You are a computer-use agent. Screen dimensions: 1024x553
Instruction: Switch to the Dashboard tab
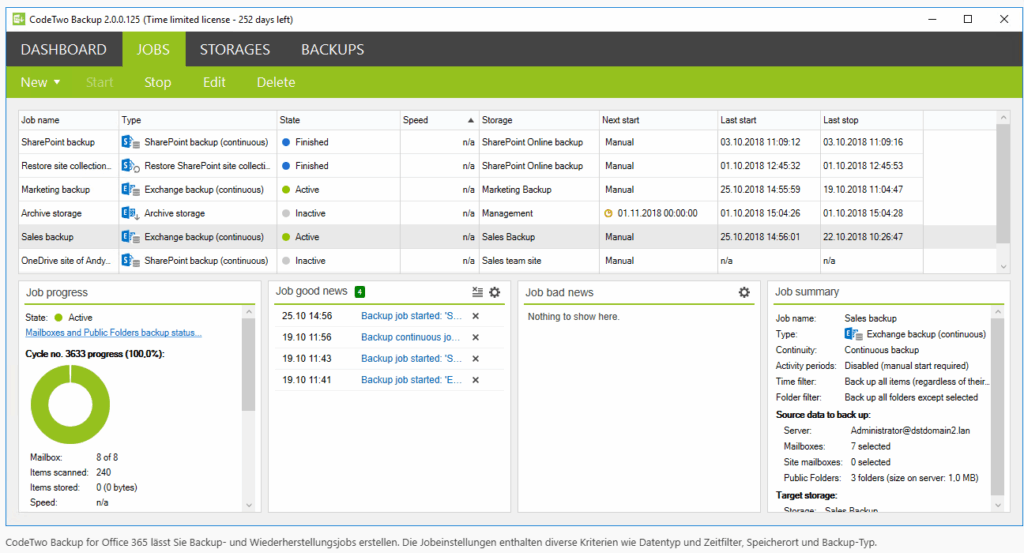(63, 49)
